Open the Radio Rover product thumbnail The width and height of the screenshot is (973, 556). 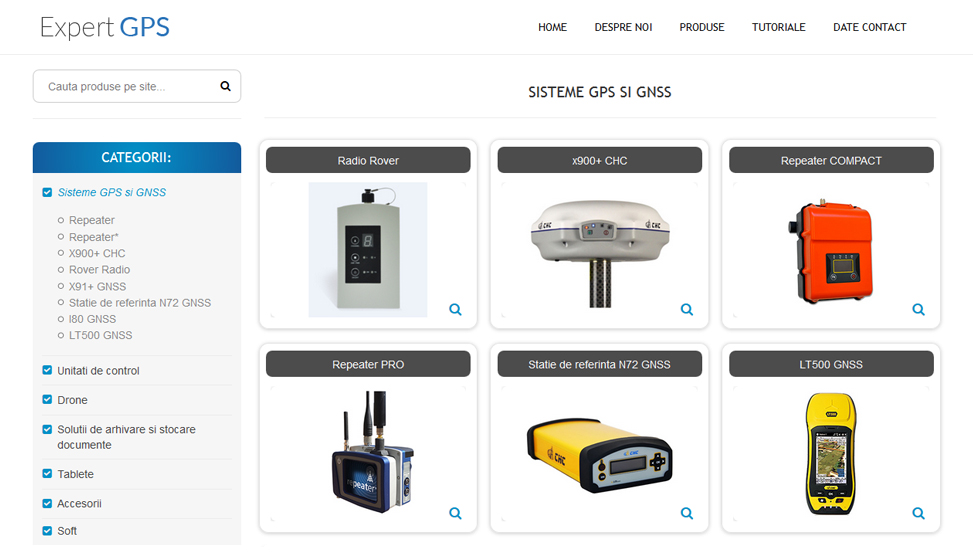point(368,249)
